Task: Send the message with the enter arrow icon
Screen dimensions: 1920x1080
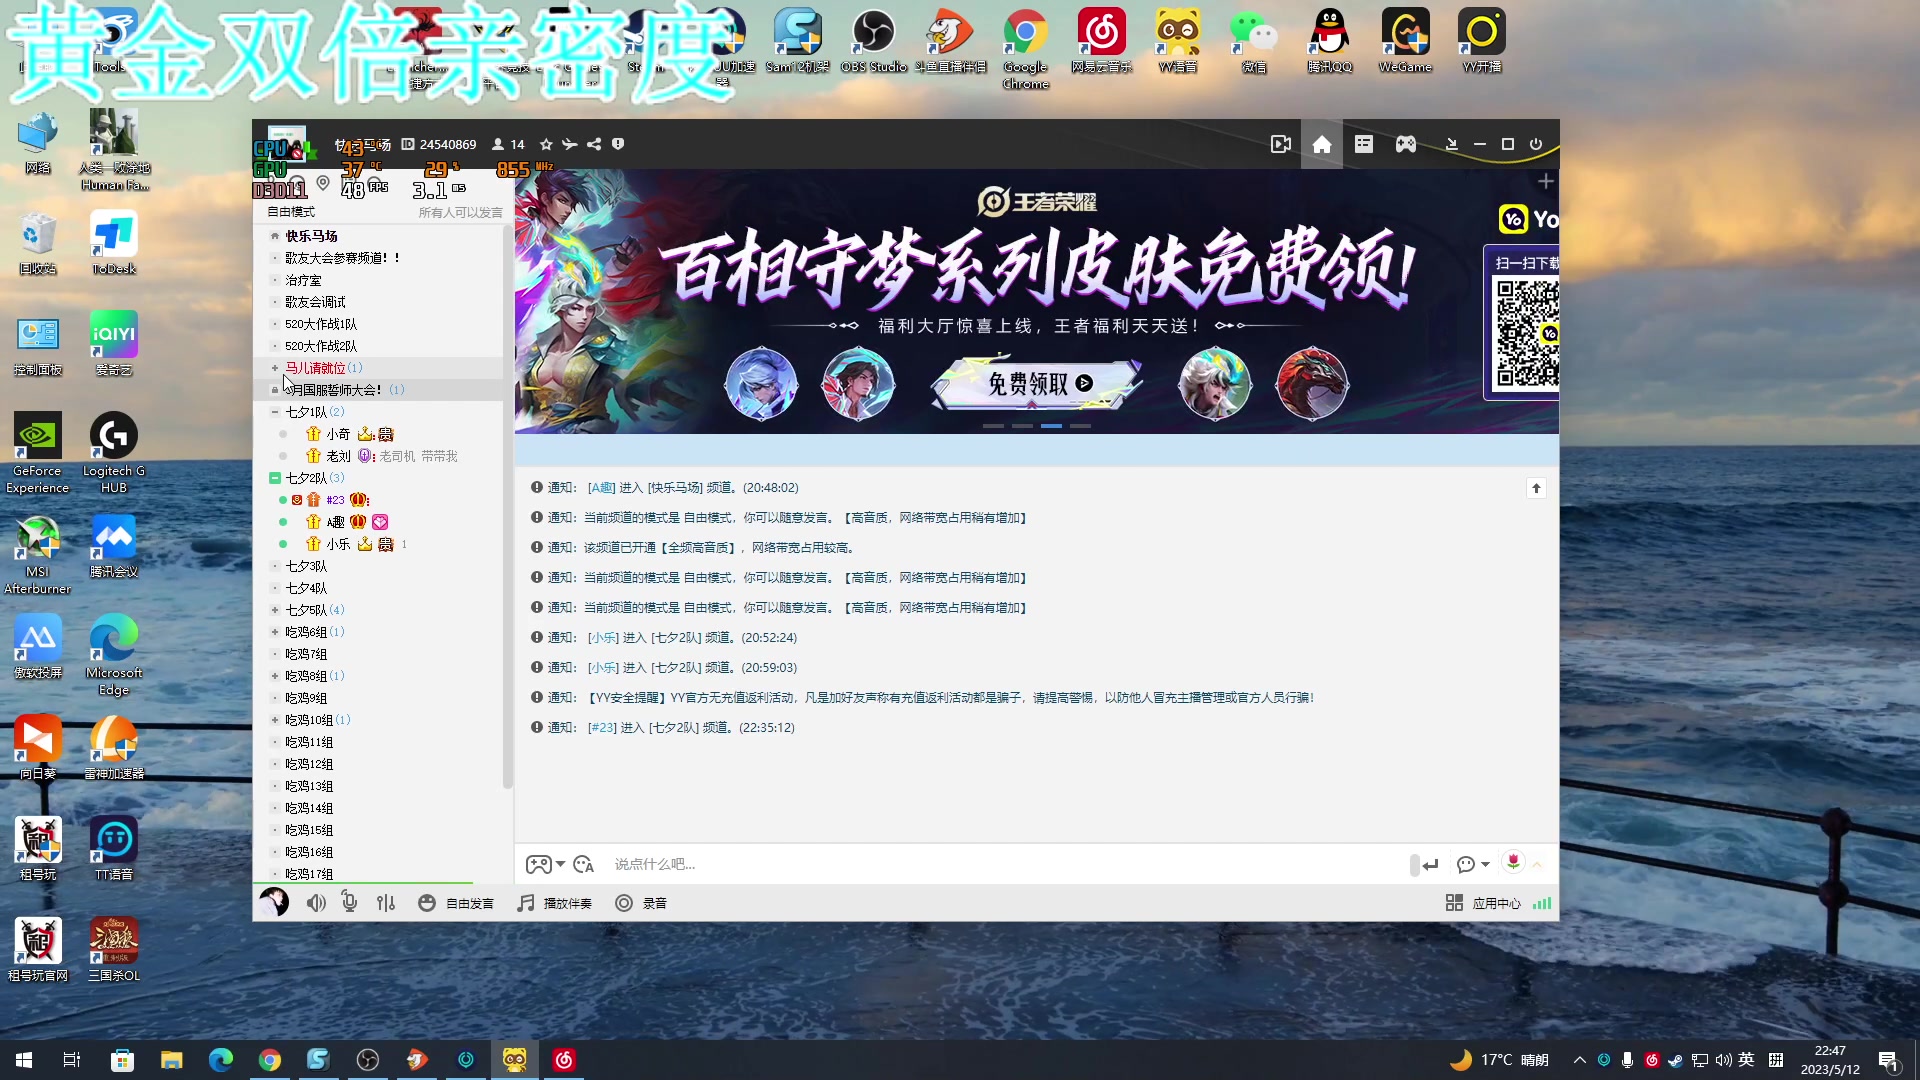Action: 1430,865
